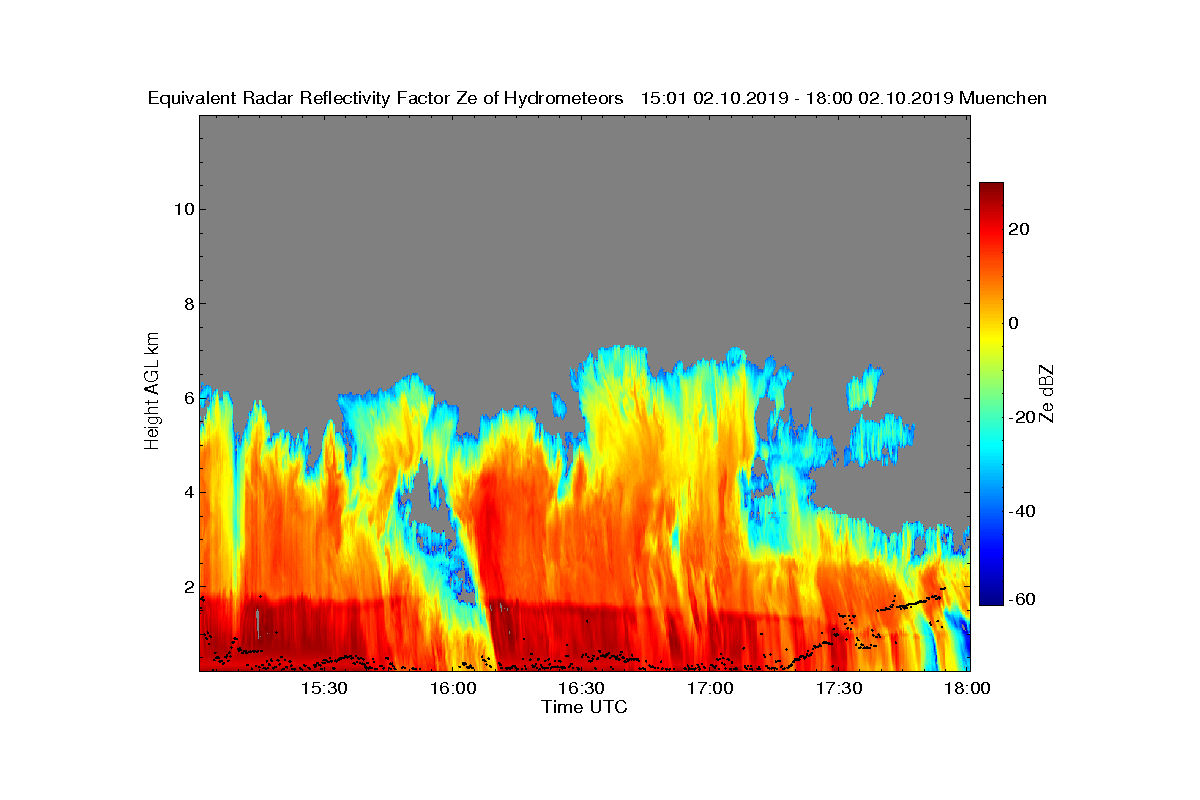This screenshot has height=800, width=1200.
Task: Click the height tick label 10
Action: click(x=182, y=209)
